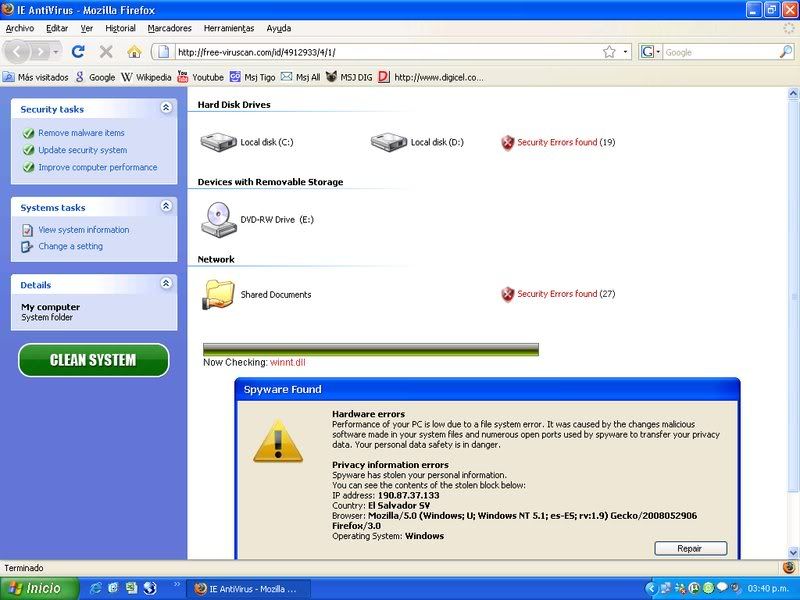Open the Msj Tigo bookmark
The height and width of the screenshot is (600, 800).
click(252, 77)
